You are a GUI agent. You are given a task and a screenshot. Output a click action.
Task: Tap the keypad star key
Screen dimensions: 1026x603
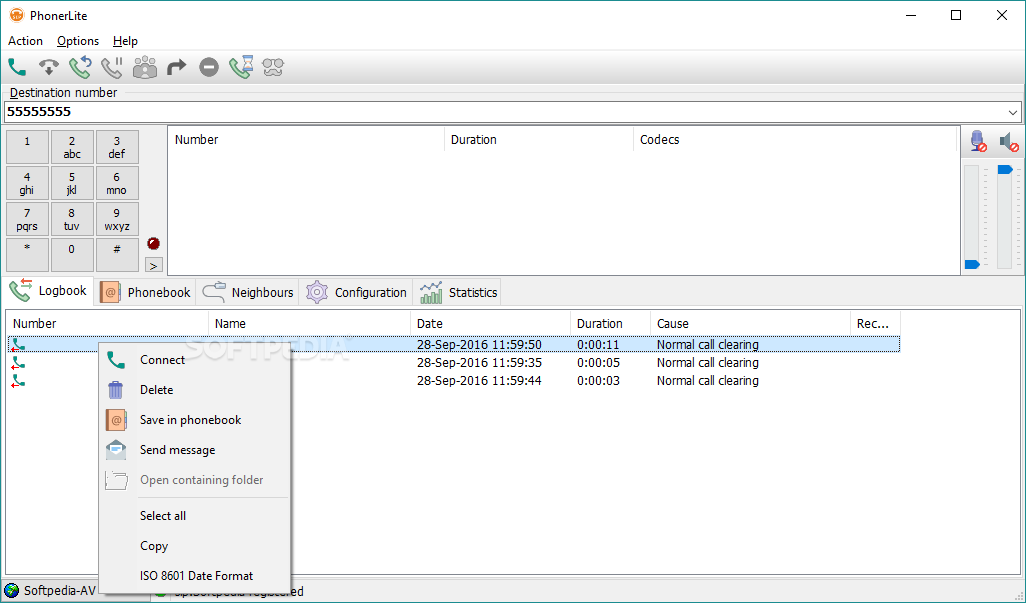point(27,255)
